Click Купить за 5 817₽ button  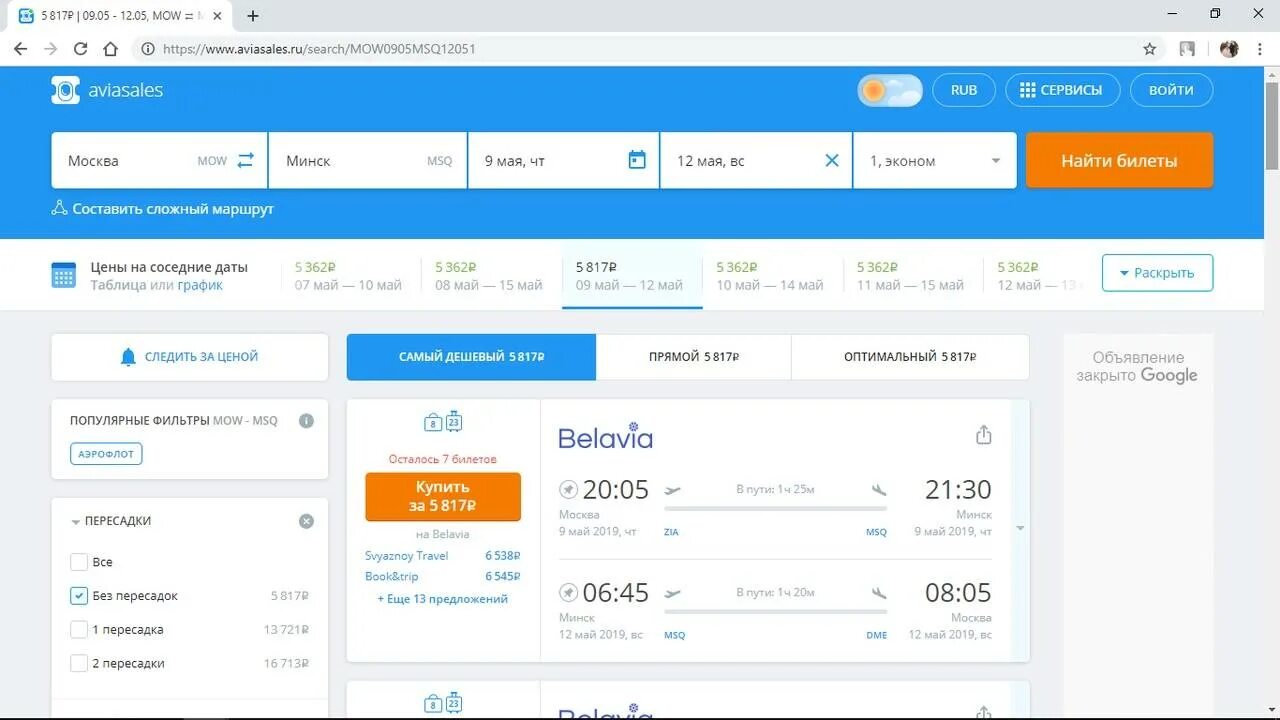(x=443, y=497)
